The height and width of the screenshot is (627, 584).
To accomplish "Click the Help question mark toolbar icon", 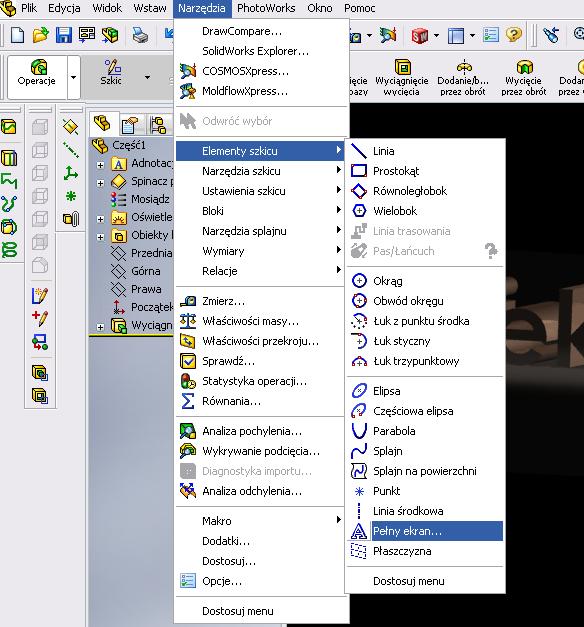I will [514, 35].
